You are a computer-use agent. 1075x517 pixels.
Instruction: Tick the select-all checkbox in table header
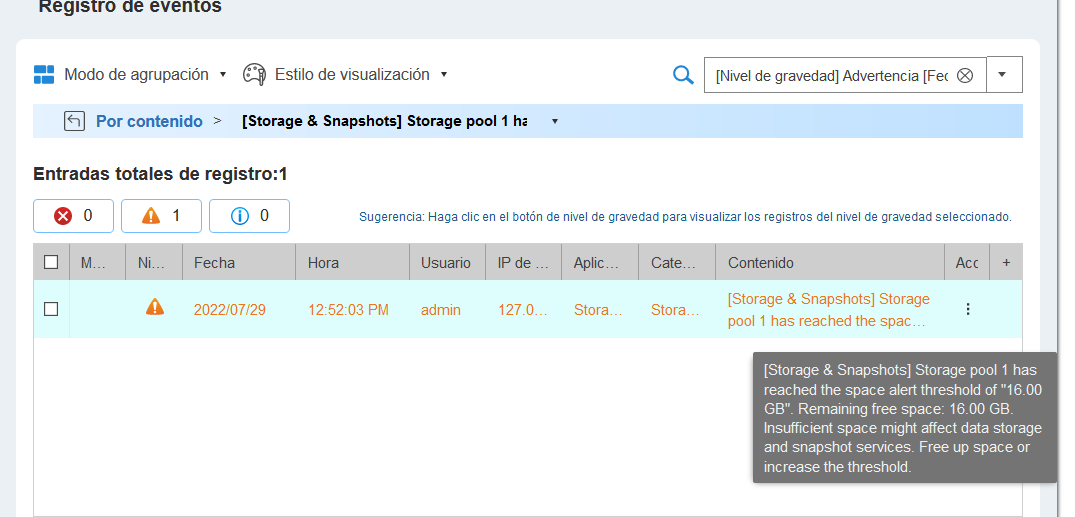click(51, 263)
